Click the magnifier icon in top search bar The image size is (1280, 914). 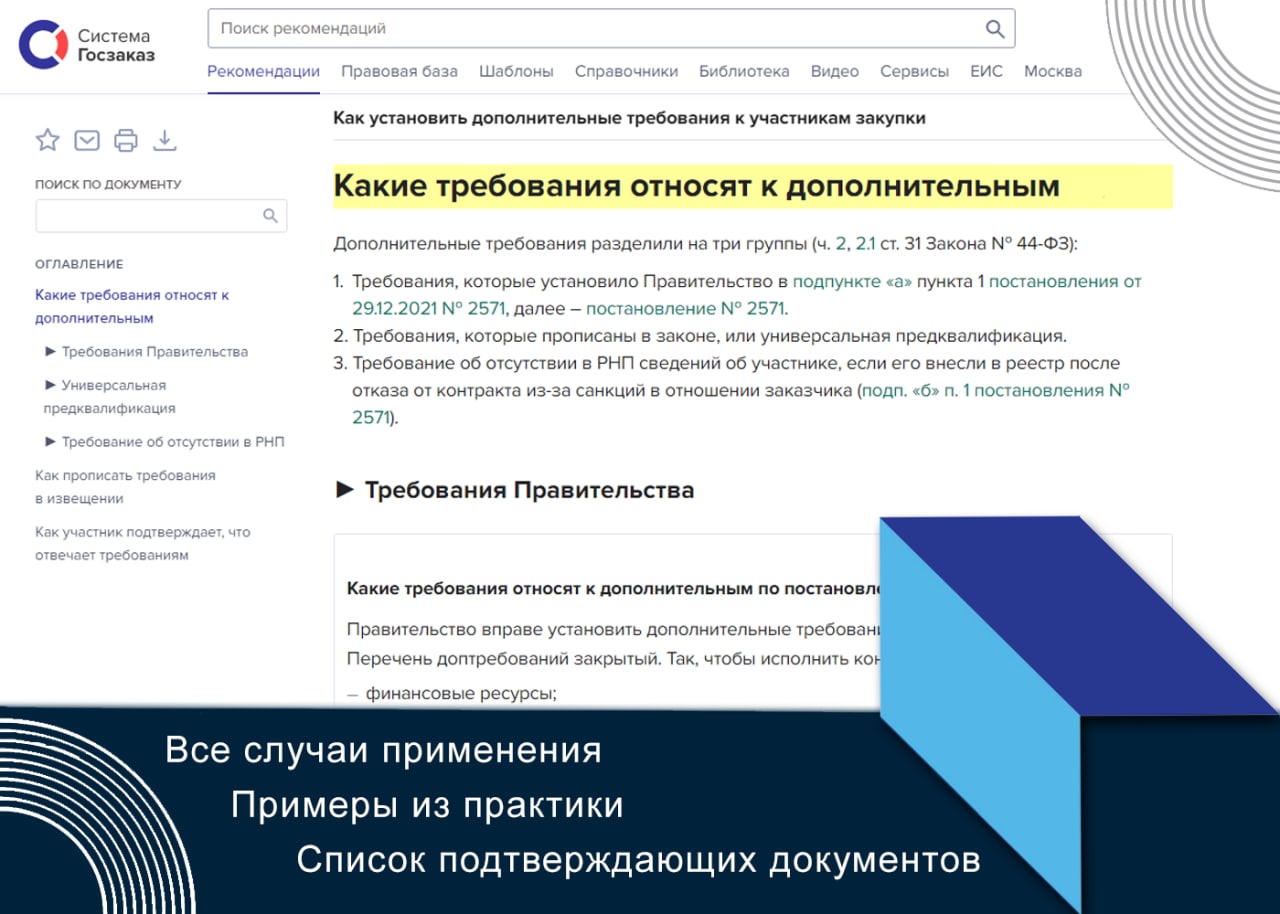click(x=994, y=29)
